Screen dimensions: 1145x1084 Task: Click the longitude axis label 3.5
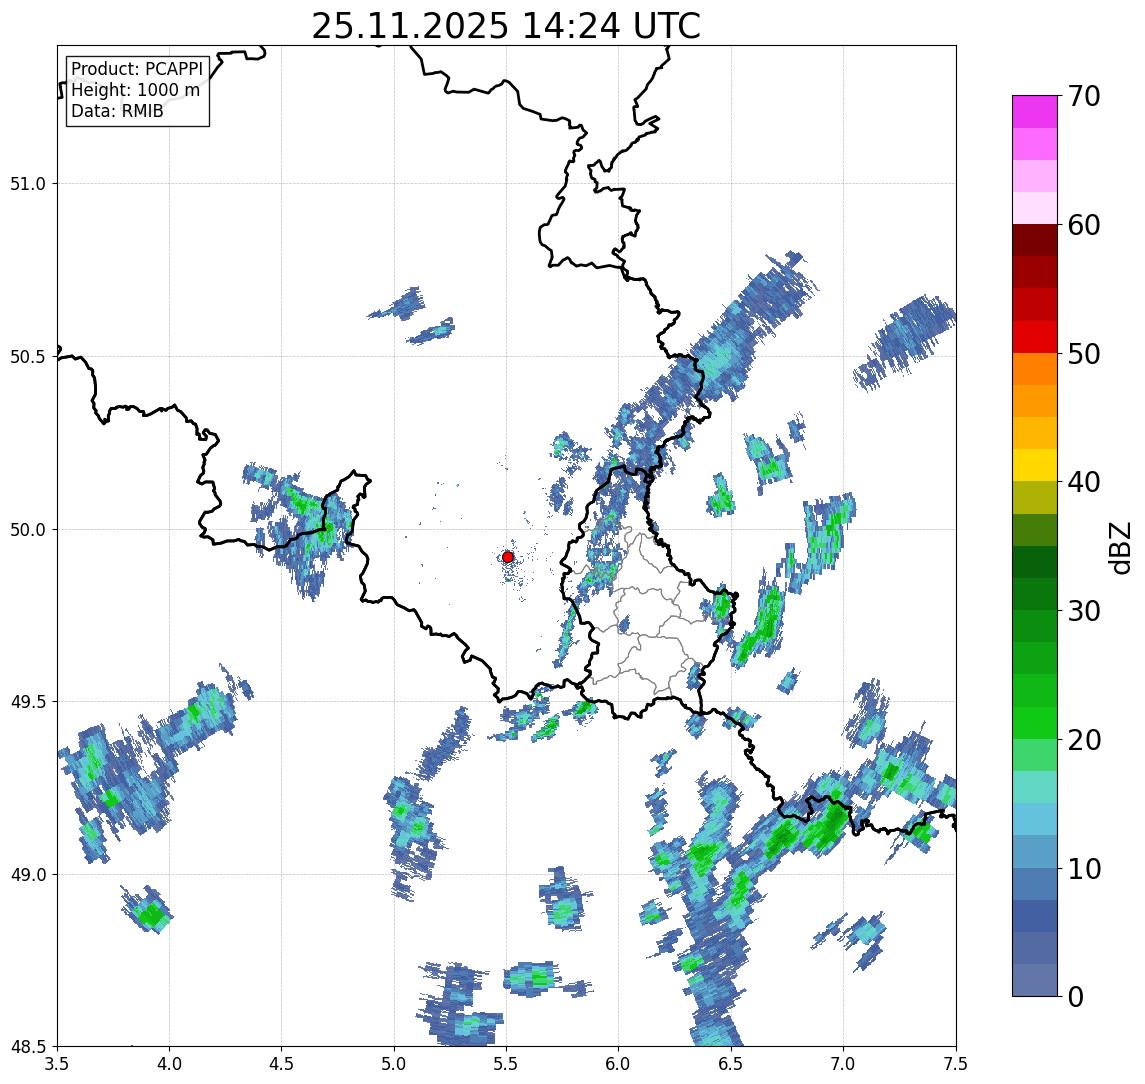[58, 1063]
